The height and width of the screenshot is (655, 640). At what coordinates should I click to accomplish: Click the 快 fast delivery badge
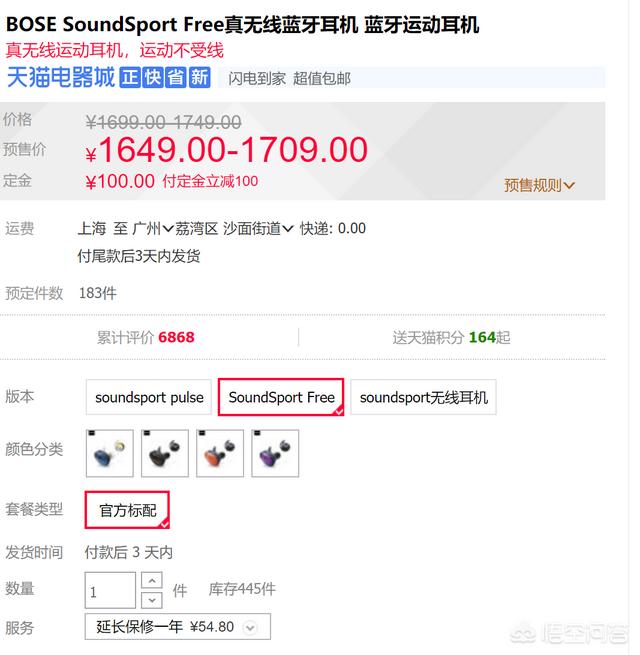click(x=153, y=78)
